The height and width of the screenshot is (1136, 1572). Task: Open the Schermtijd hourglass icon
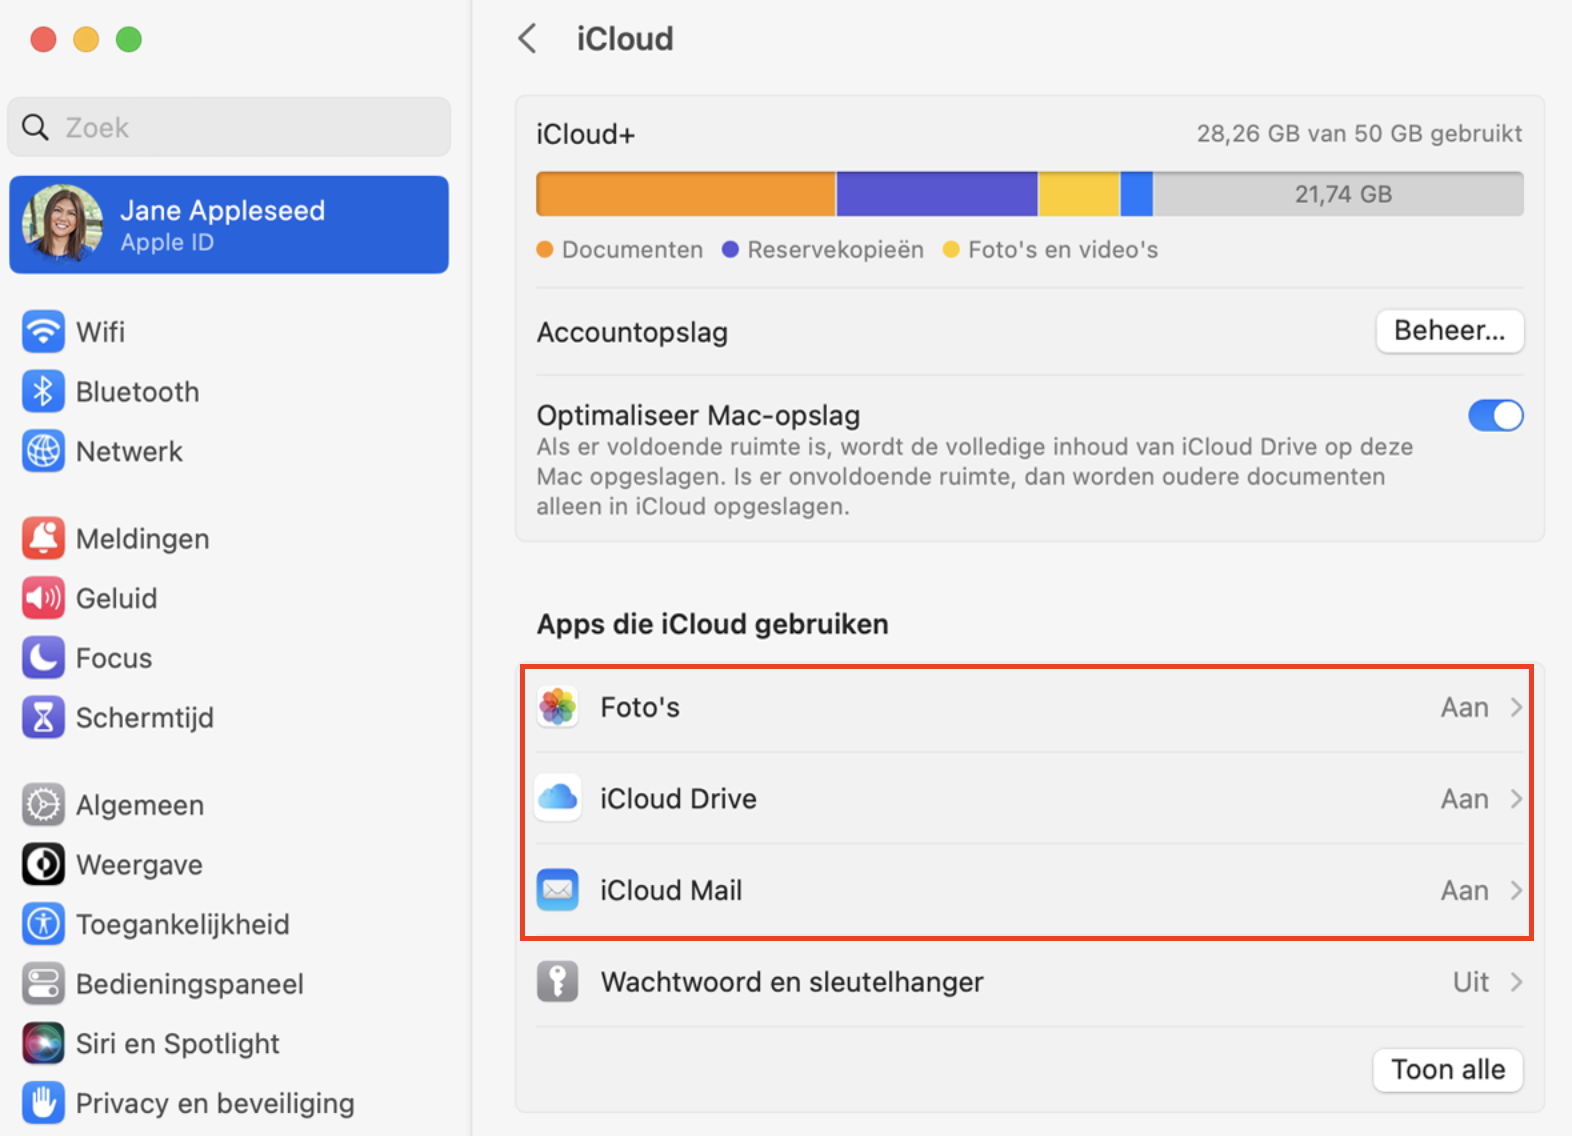[43, 717]
